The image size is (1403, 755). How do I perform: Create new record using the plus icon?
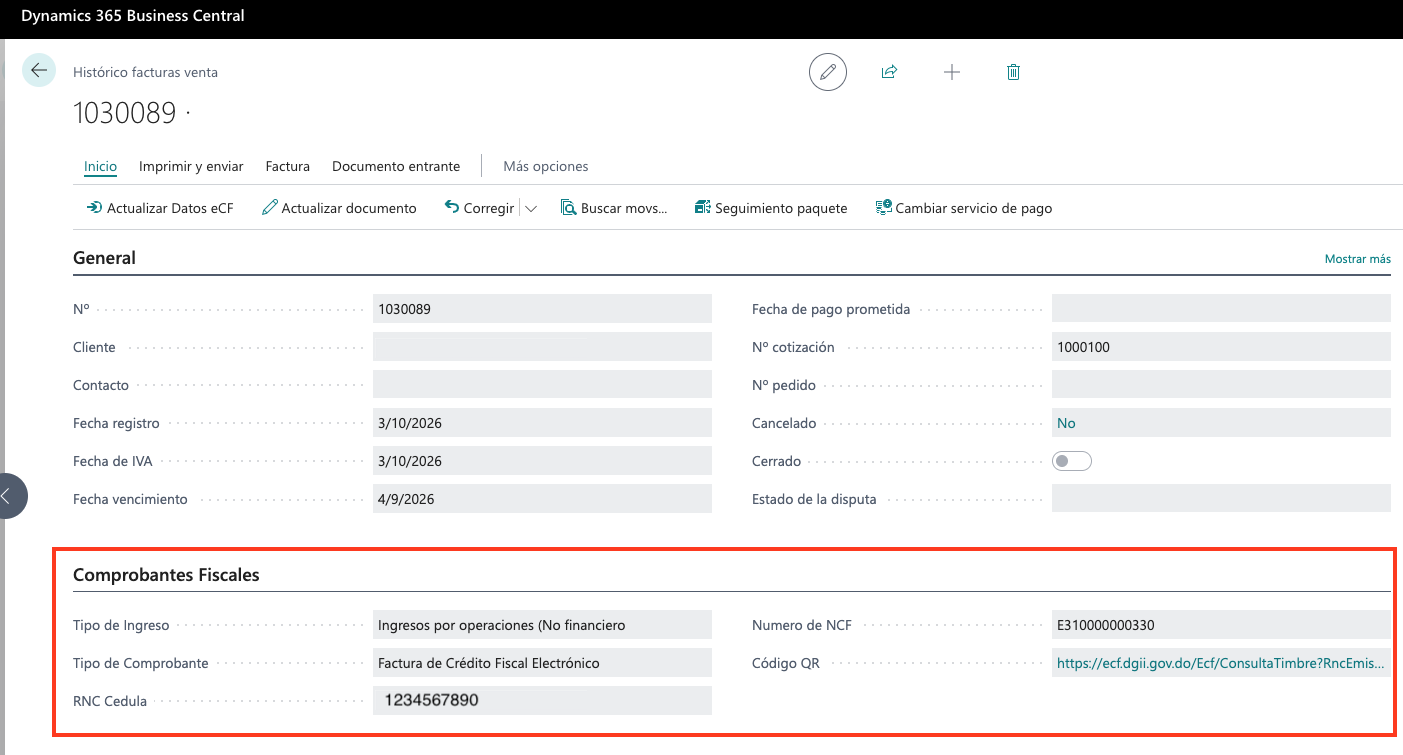click(x=951, y=71)
